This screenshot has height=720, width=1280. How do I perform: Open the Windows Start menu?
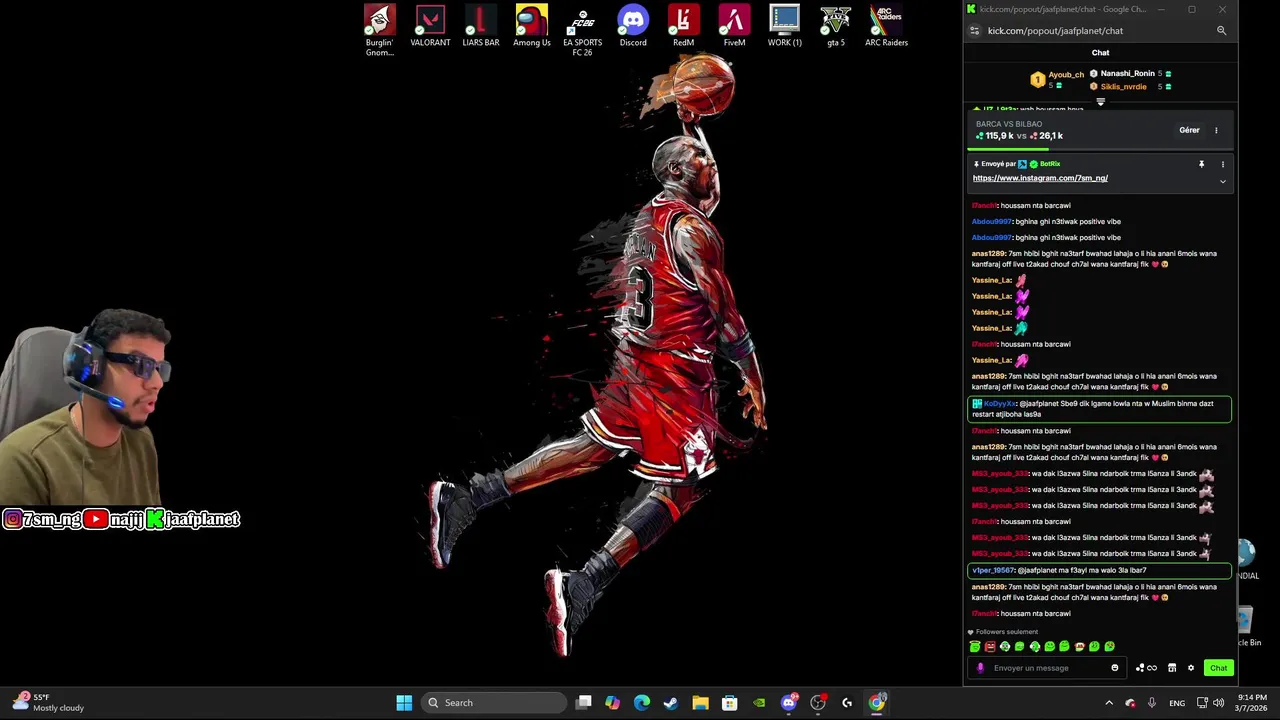pos(404,703)
